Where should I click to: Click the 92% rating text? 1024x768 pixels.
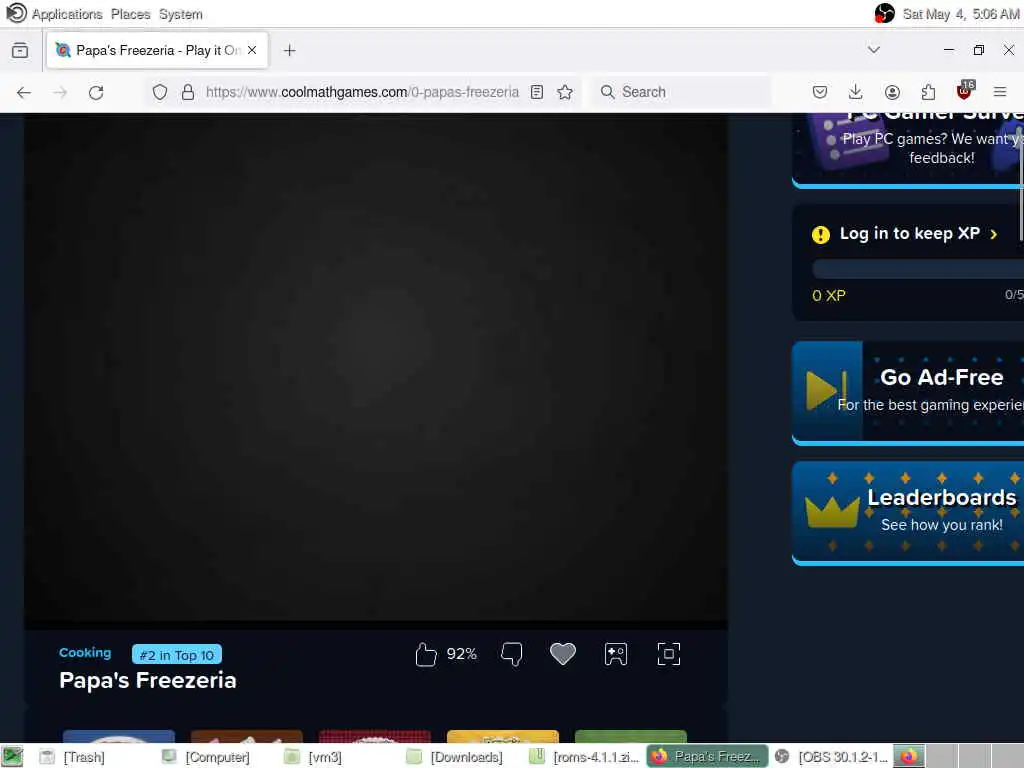pyautogui.click(x=462, y=654)
